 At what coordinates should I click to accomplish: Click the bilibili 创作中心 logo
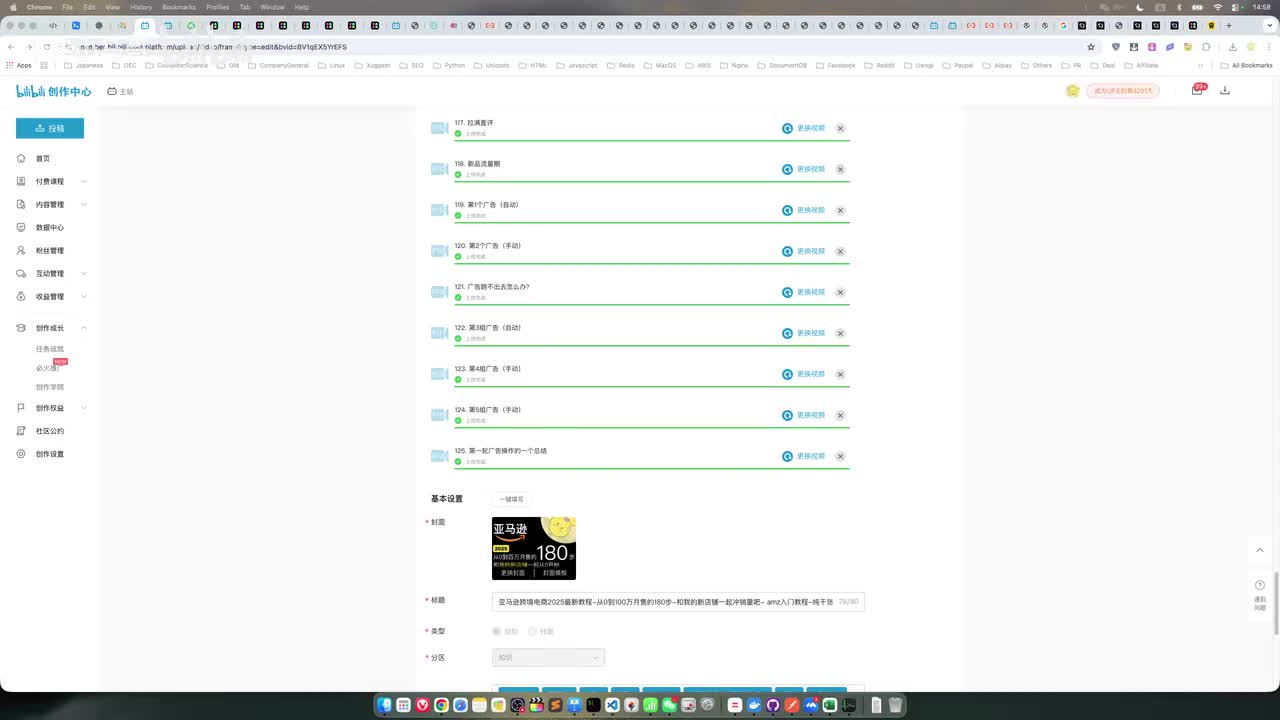coord(54,91)
